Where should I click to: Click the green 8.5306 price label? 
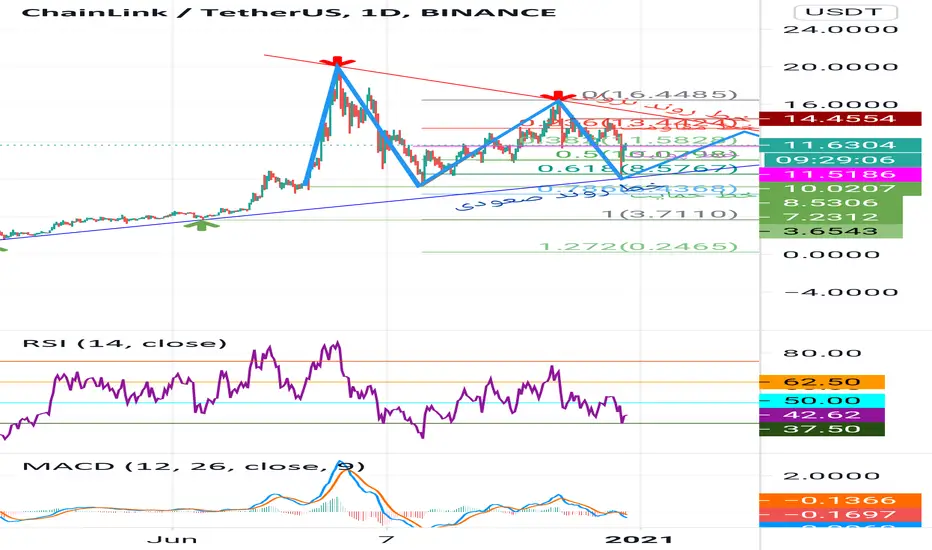[831, 203]
